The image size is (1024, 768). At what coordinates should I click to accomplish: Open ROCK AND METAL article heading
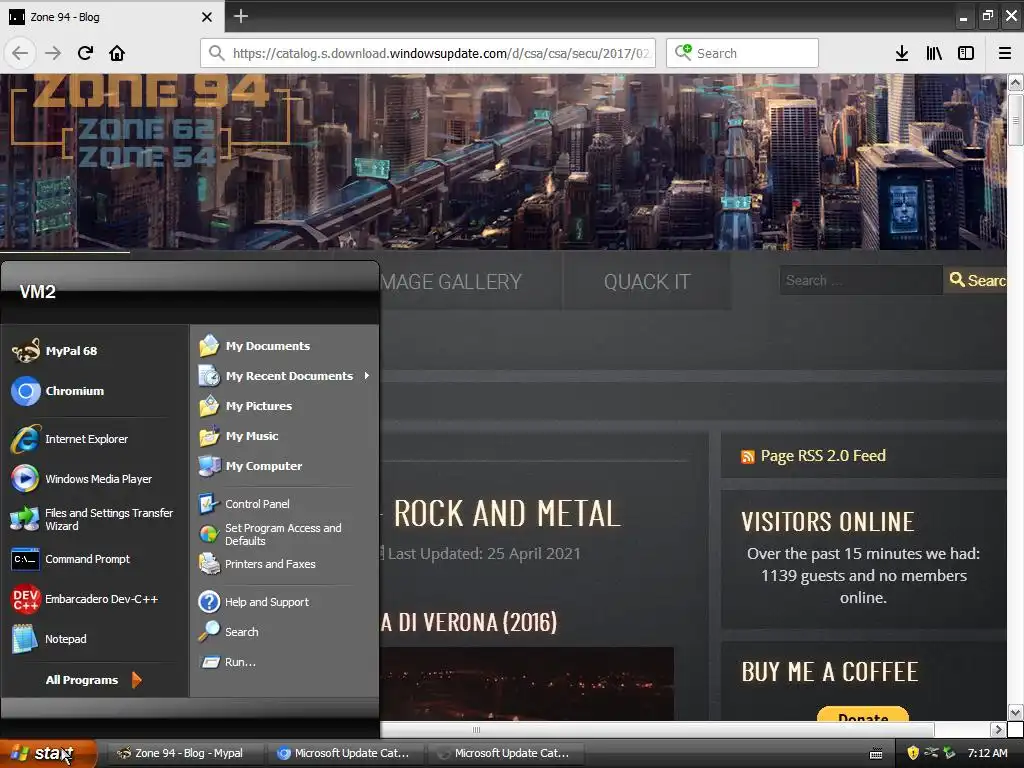pyautogui.click(x=507, y=513)
